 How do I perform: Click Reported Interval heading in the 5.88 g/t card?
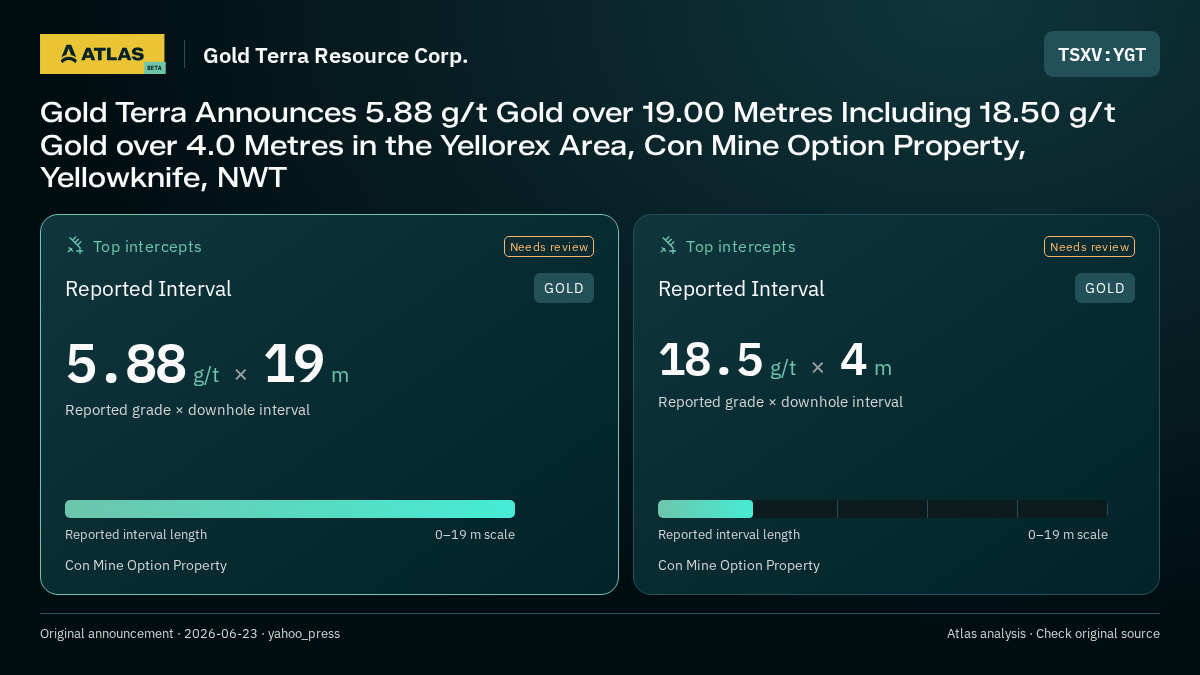point(148,289)
